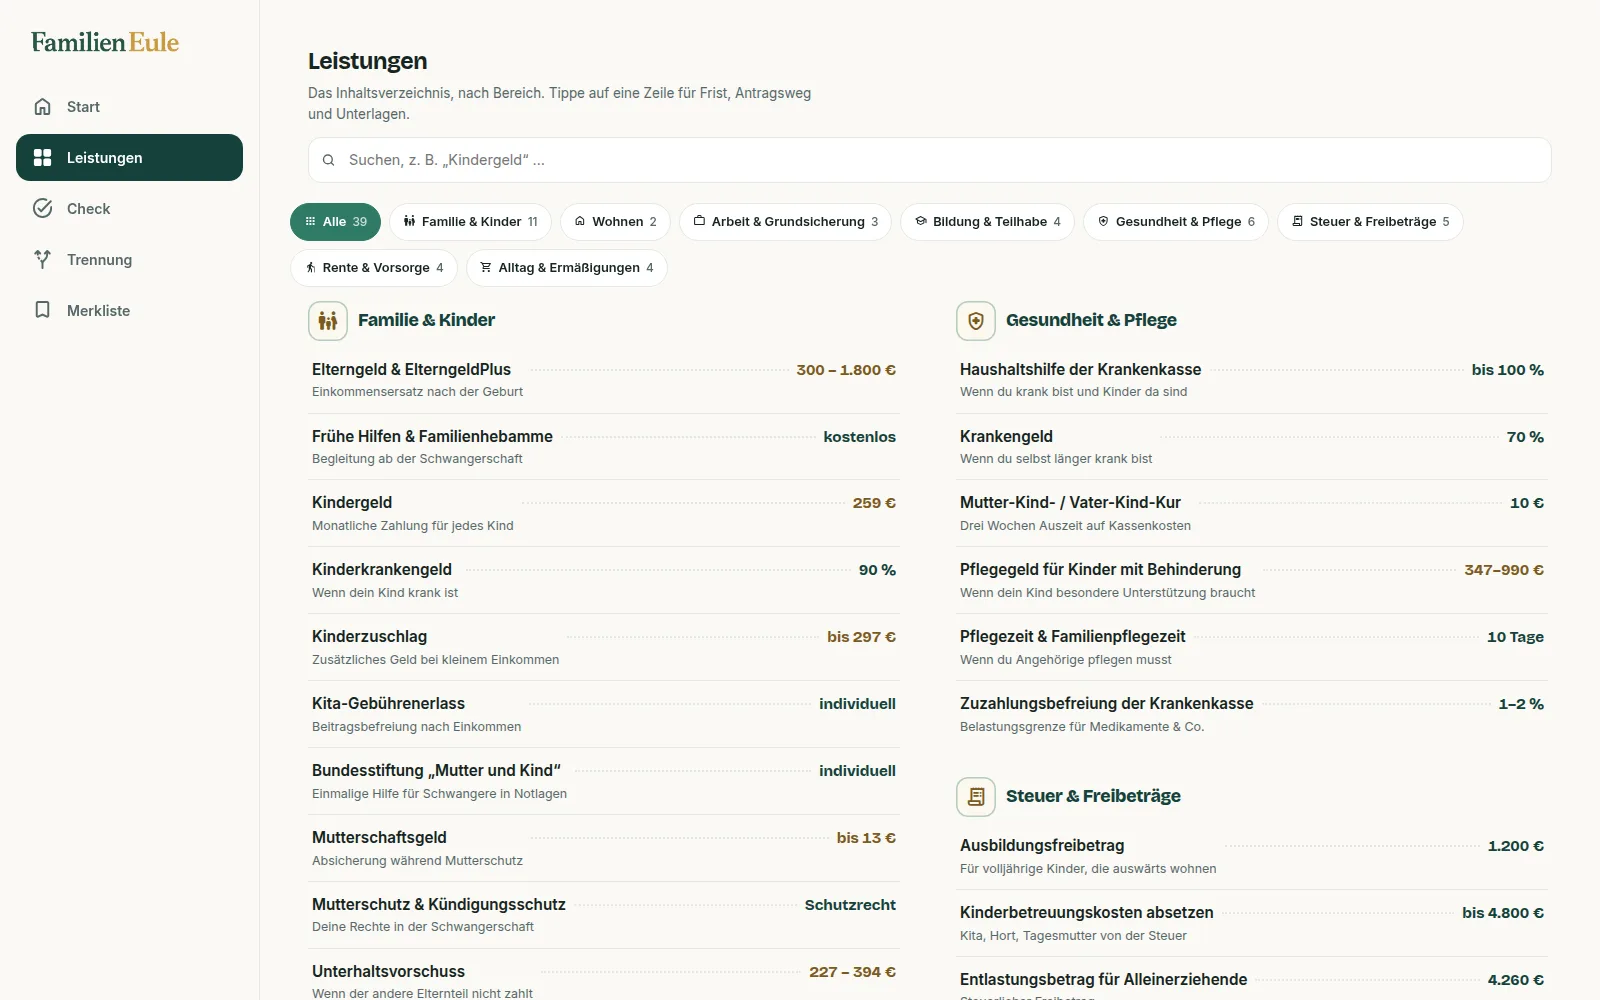The height and width of the screenshot is (1000, 1600).
Task: Click the value "227 – 394 €"
Action: pyautogui.click(x=852, y=972)
